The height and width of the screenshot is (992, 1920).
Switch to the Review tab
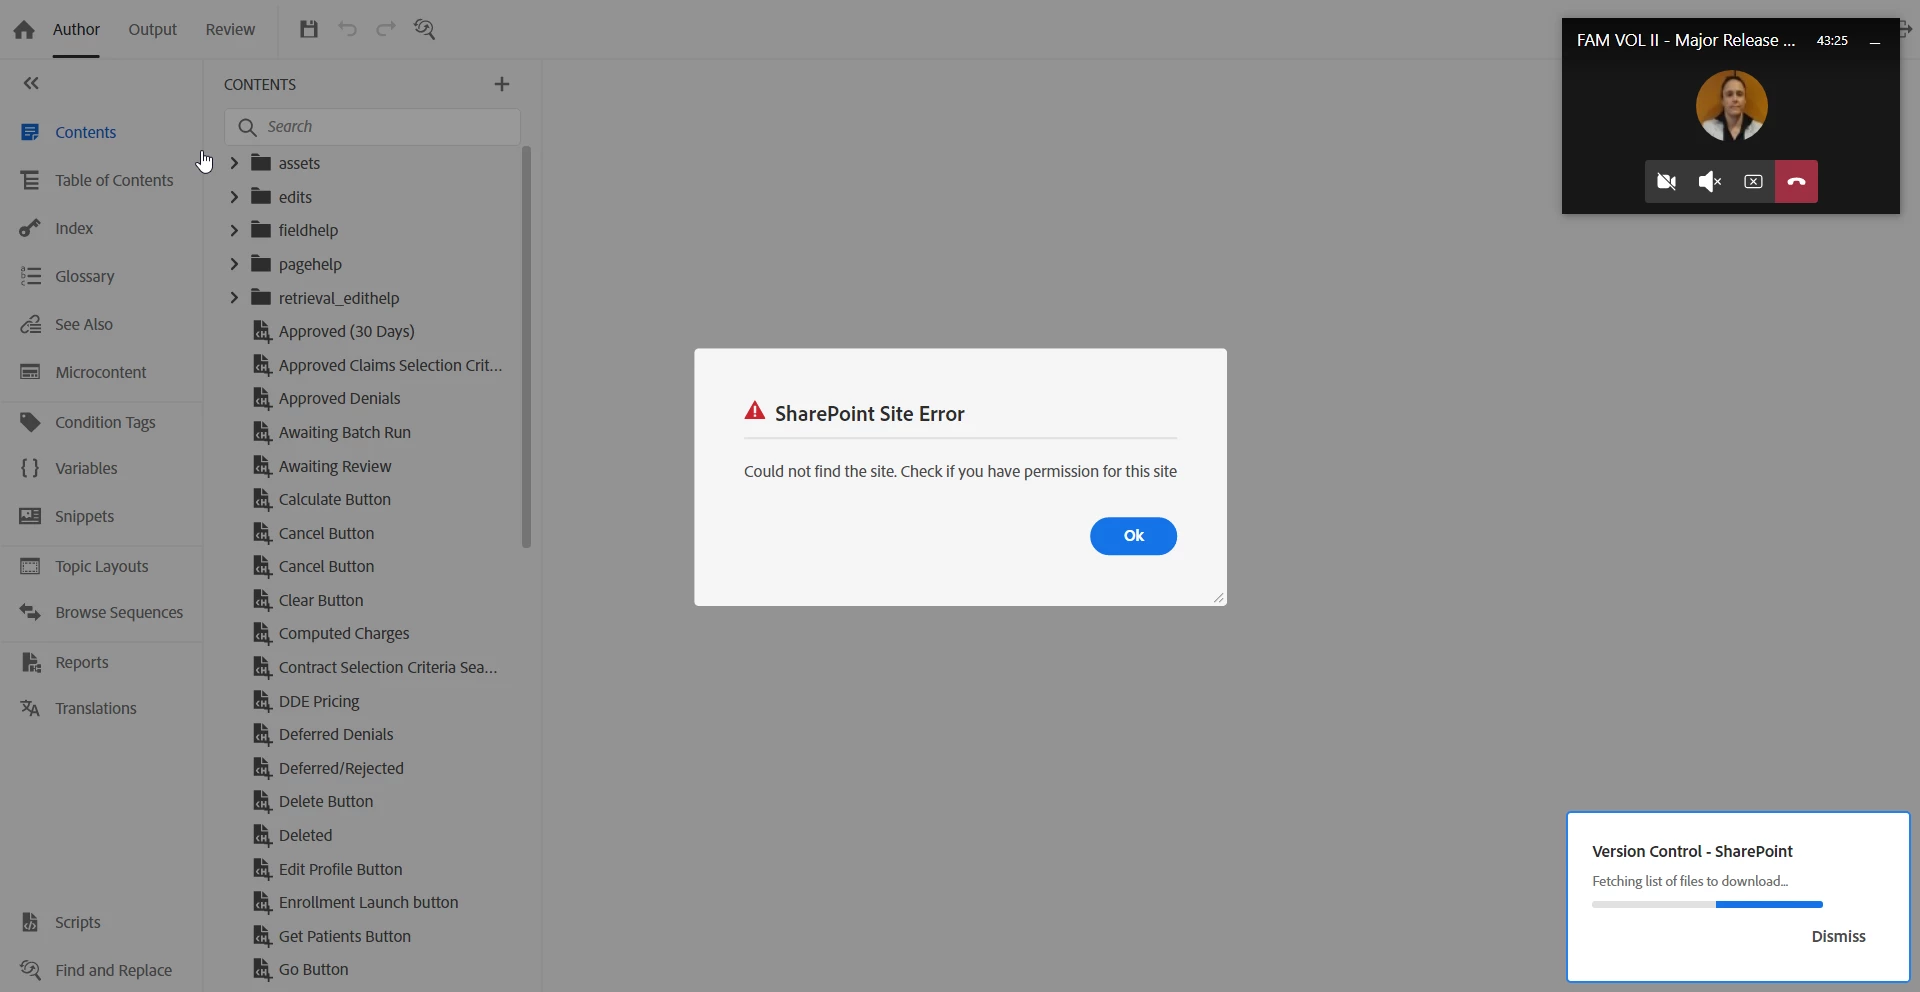[x=230, y=30]
